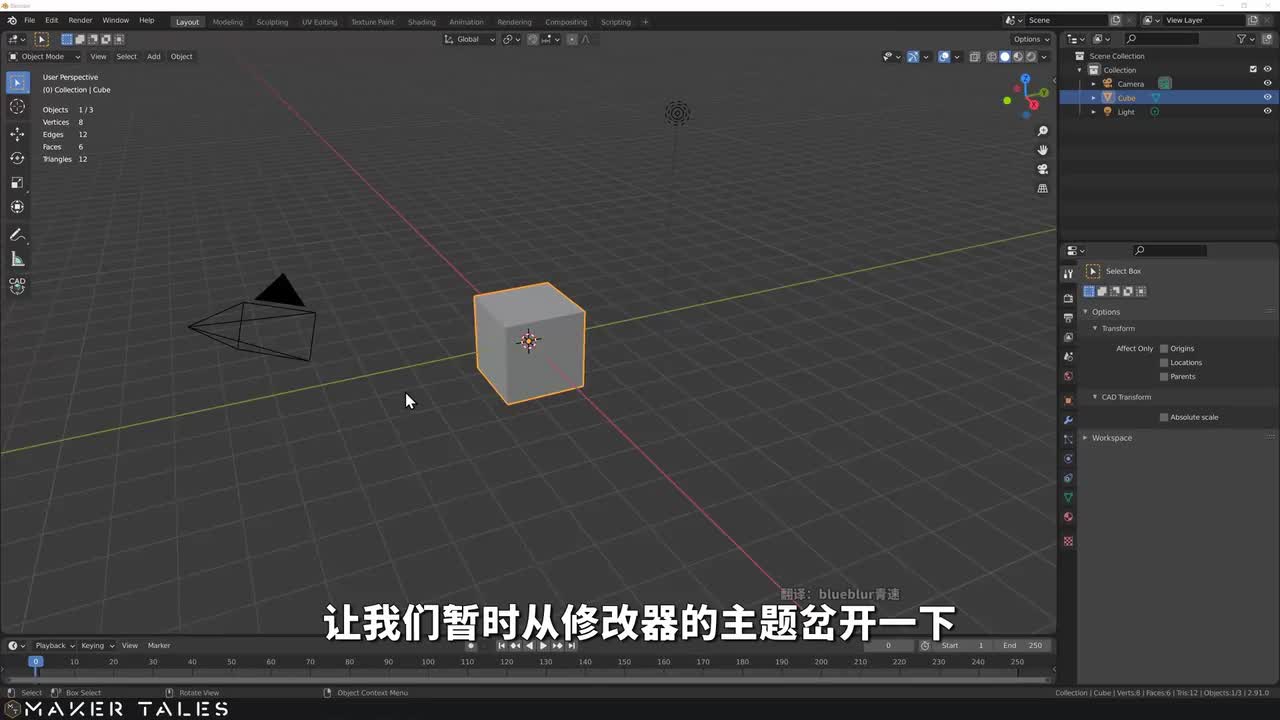Toggle camera view icon in viewport
The width and height of the screenshot is (1280, 720).
(1043, 169)
